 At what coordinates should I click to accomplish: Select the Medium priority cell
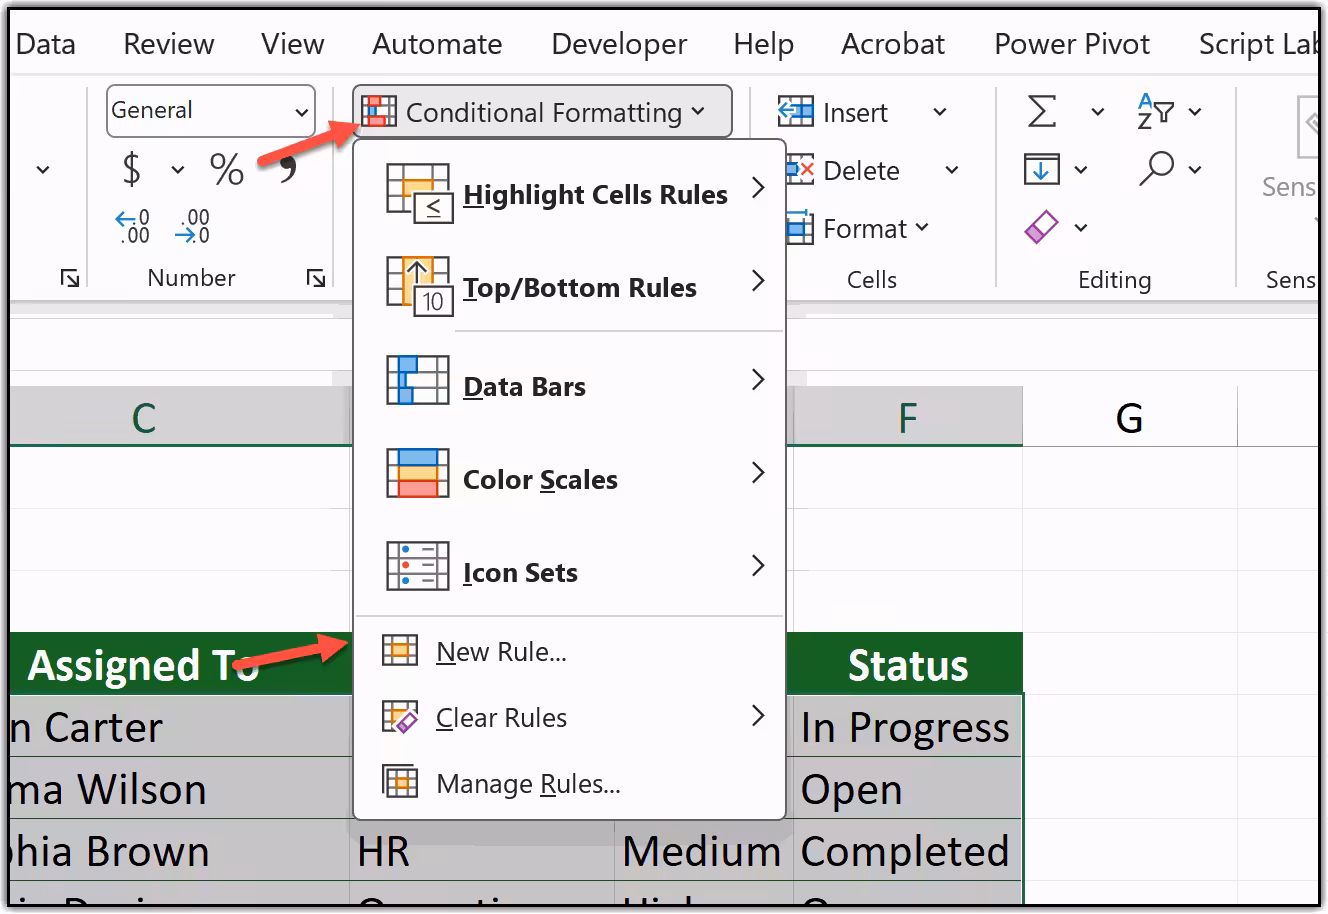pos(703,851)
